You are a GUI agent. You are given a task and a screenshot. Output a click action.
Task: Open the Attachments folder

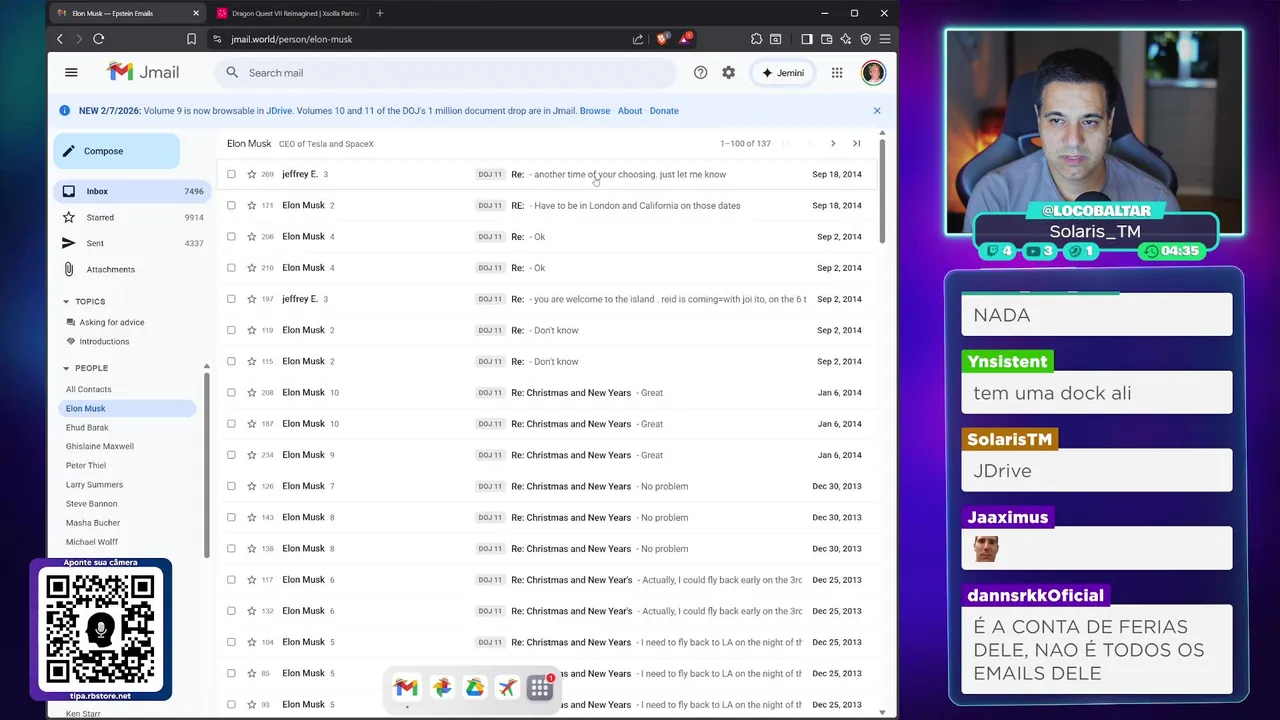[x=130, y=269]
